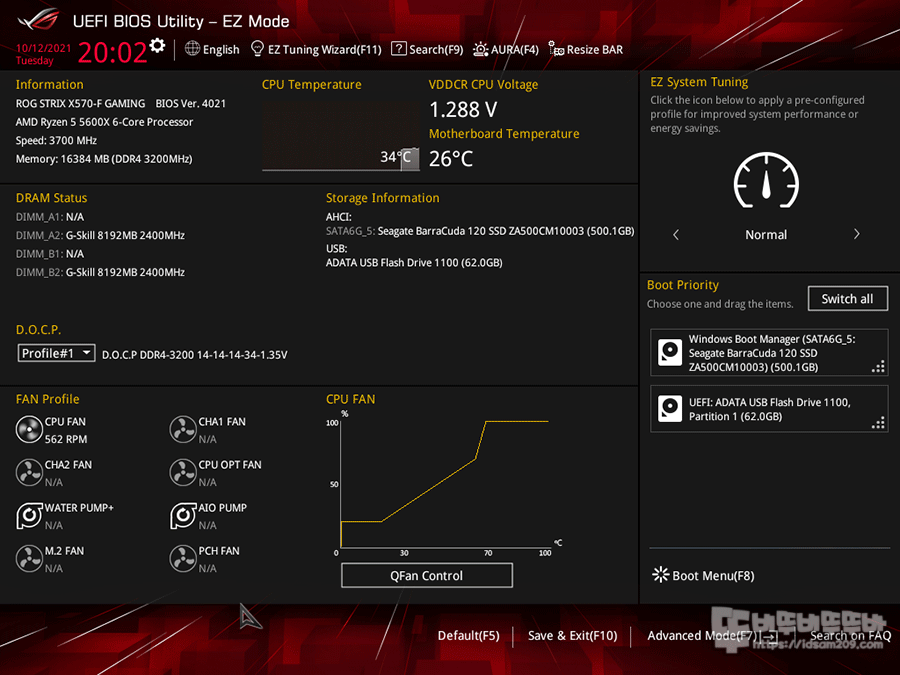Click the Switch all button

point(847,298)
